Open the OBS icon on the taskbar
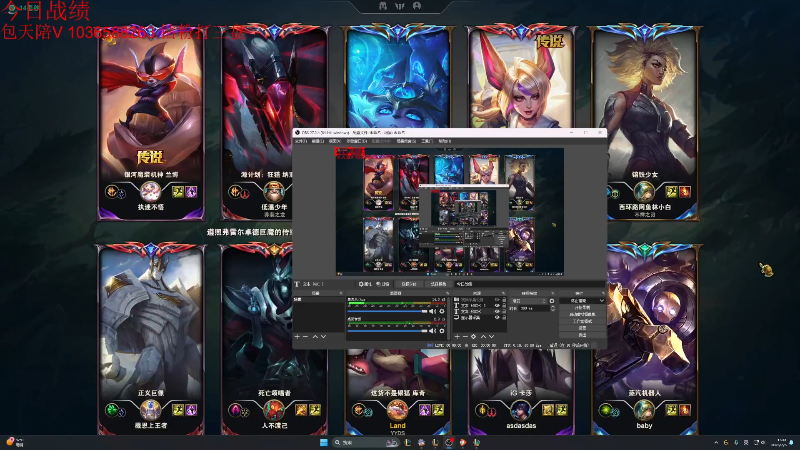This screenshot has width=800, height=450. pyautogui.click(x=449, y=442)
